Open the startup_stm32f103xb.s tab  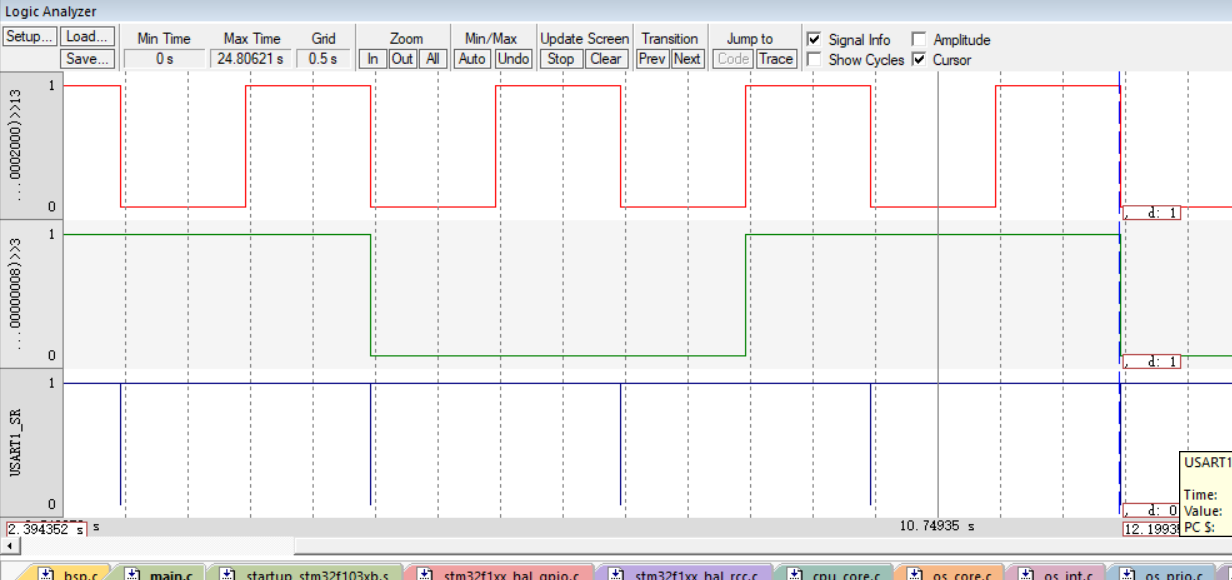click(304, 574)
